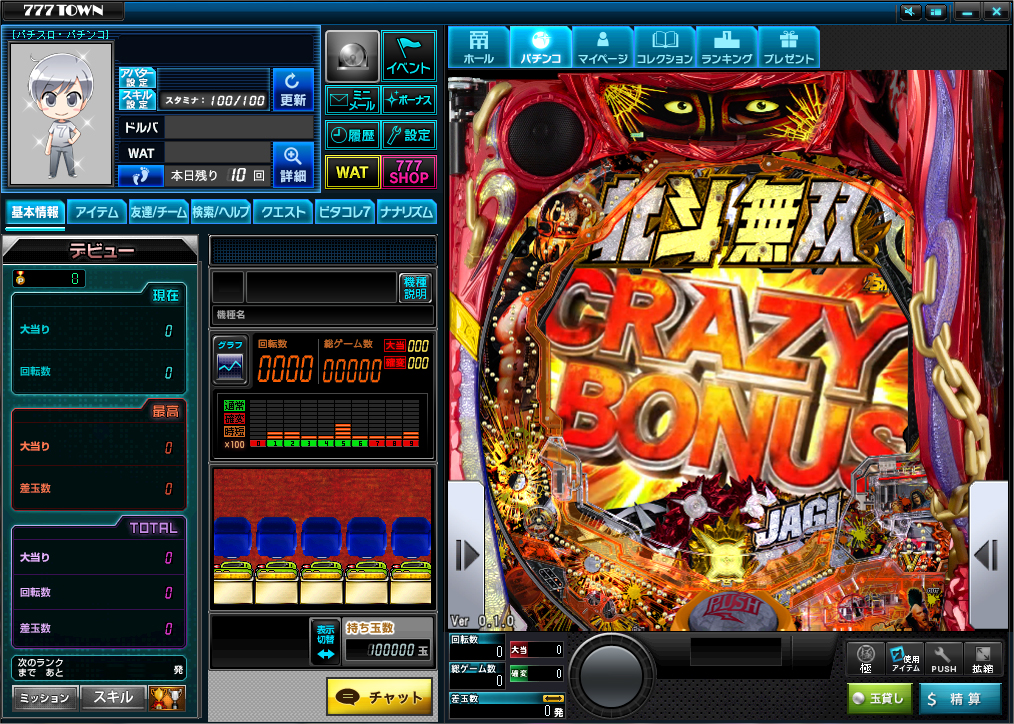Click the 詳細 magnifier details button
The height and width of the screenshot is (724, 1014).
pyautogui.click(x=293, y=164)
